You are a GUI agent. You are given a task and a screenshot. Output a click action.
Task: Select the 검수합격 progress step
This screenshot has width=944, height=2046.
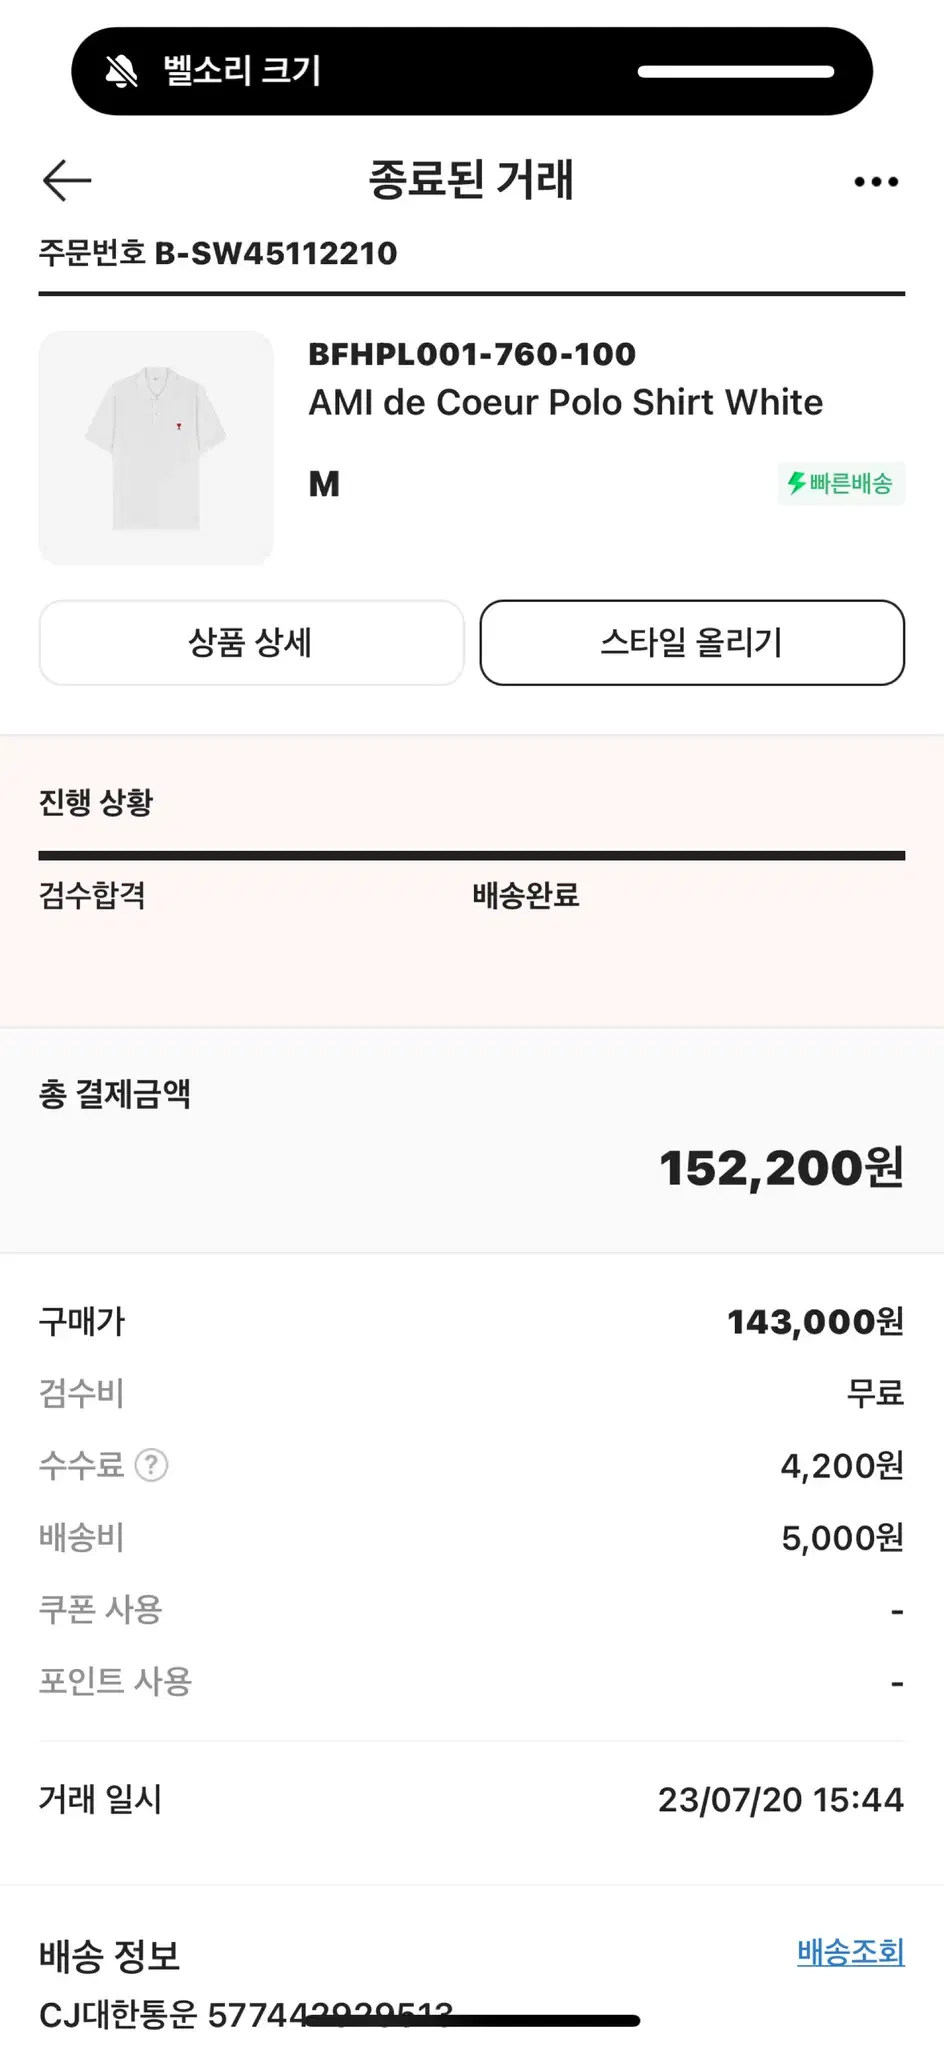[x=92, y=895]
